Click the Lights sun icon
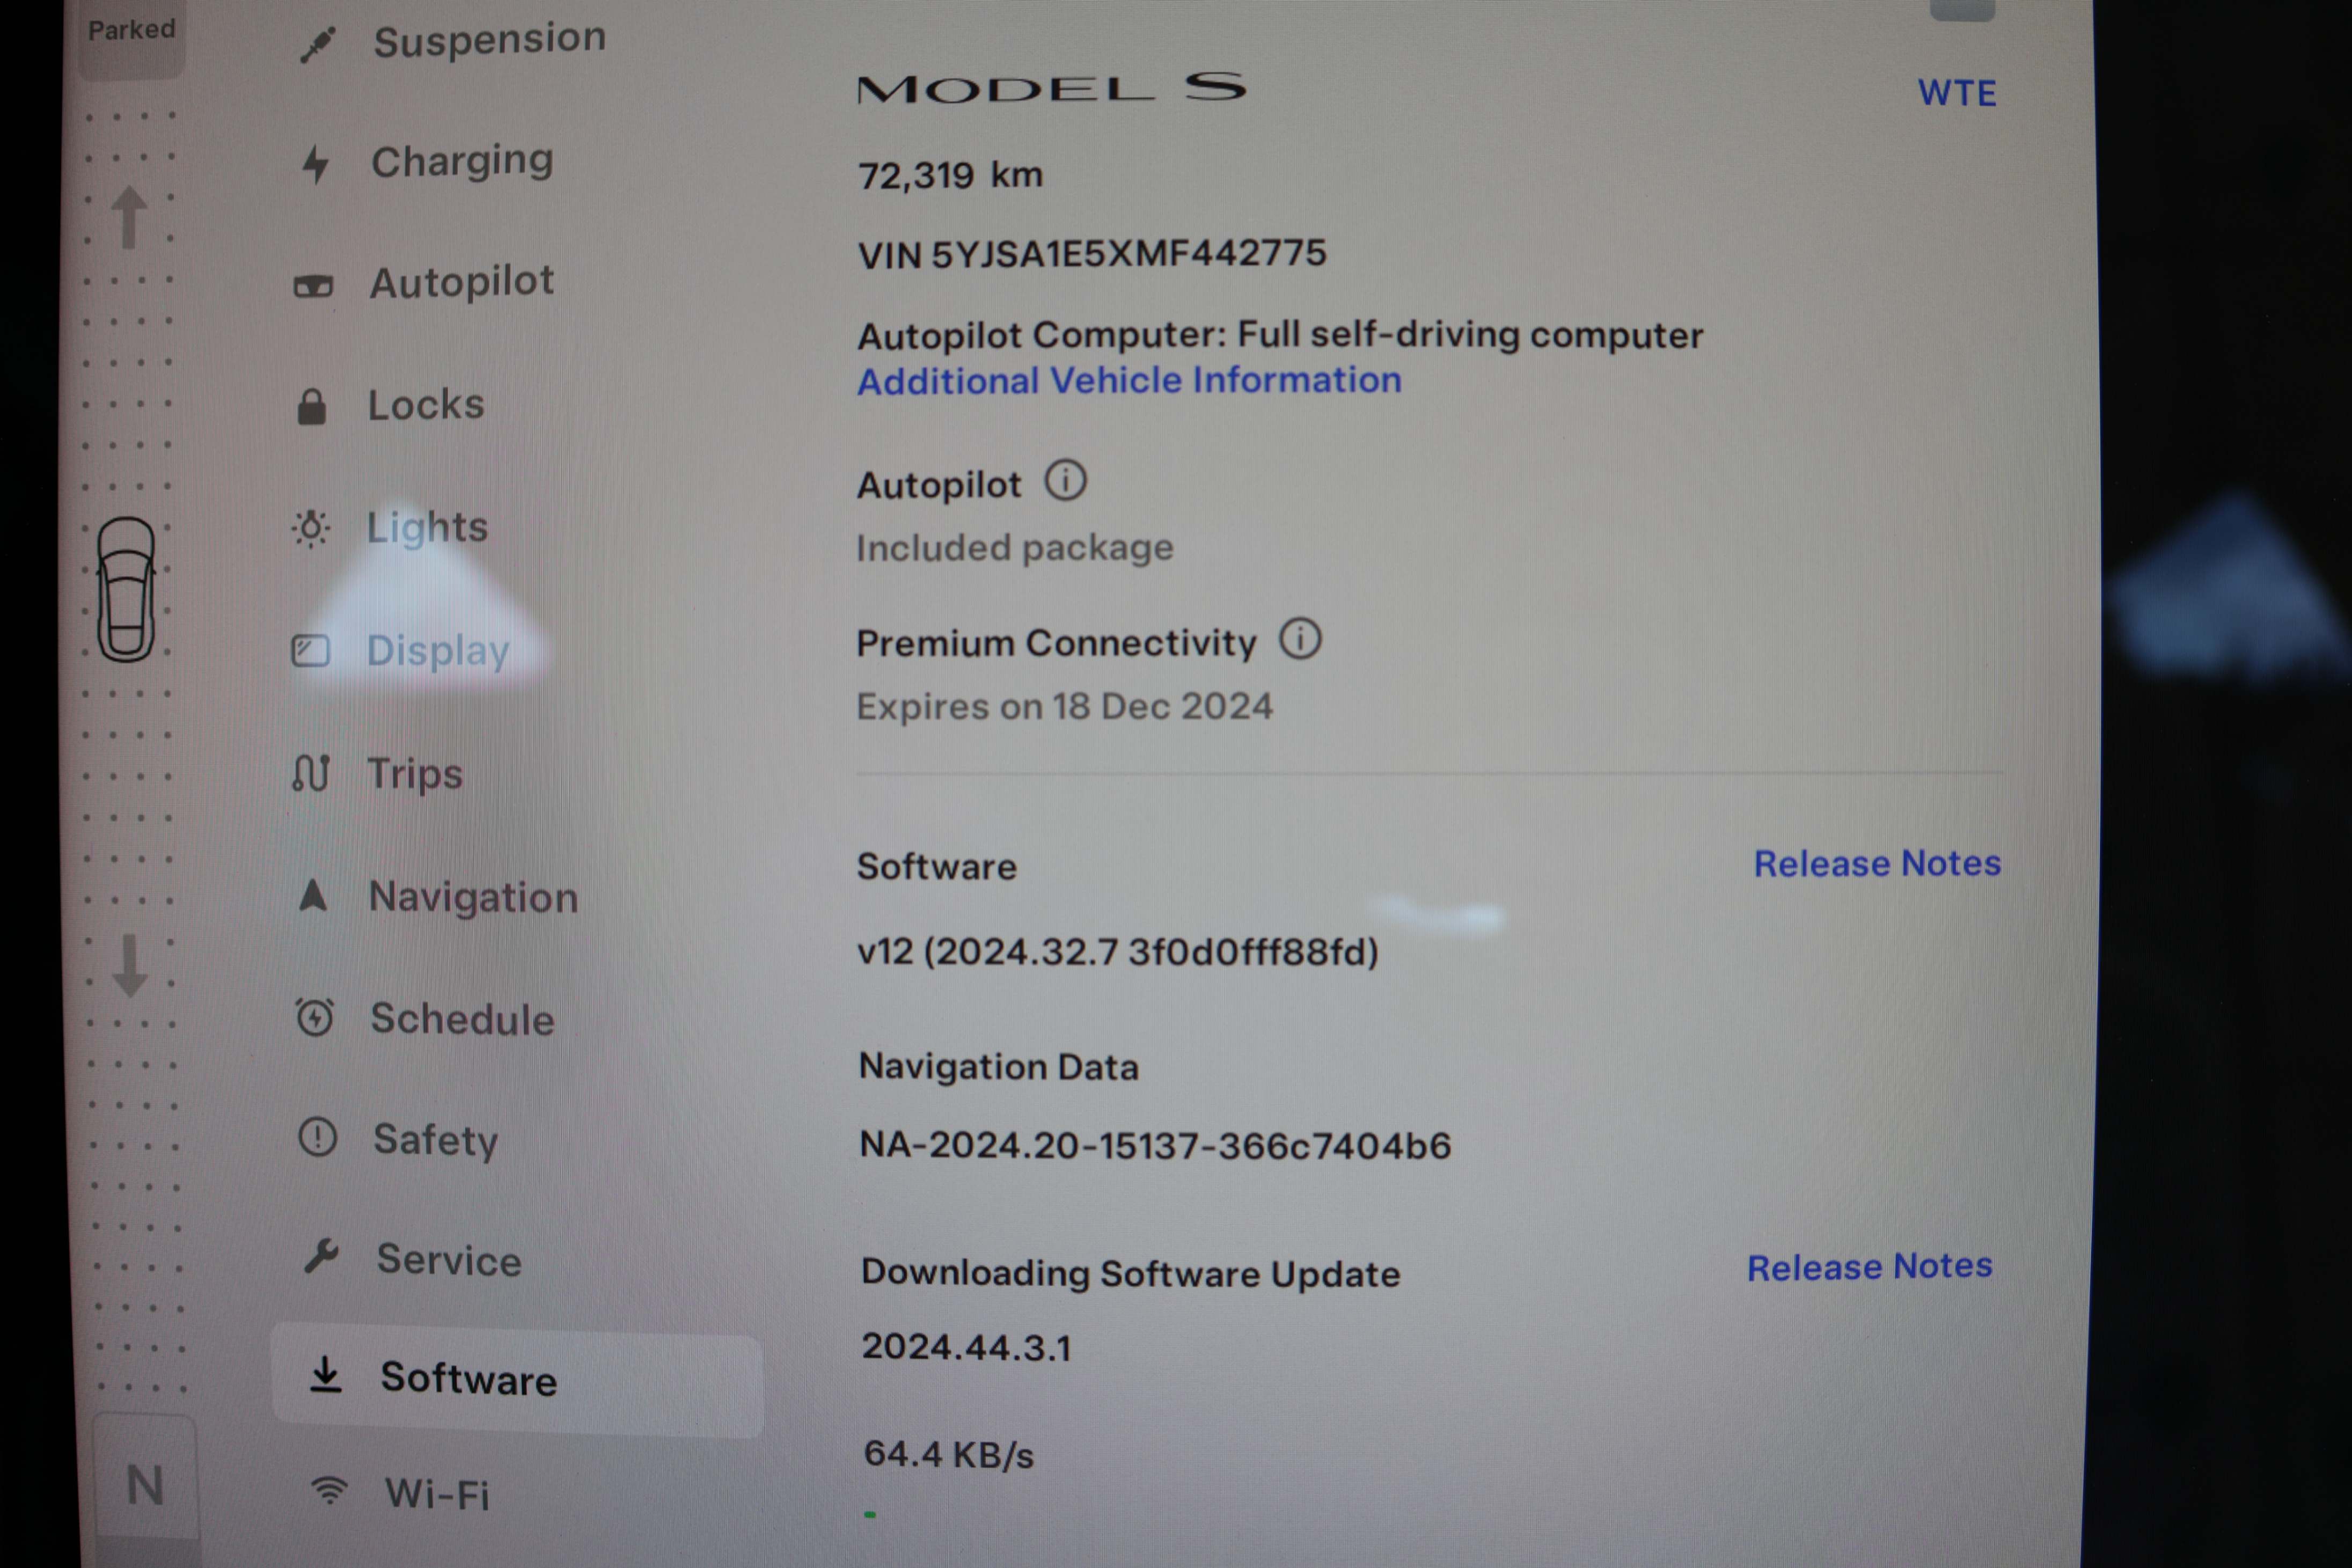The height and width of the screenshot is (1568, 2352). click(x=311, y=528)
